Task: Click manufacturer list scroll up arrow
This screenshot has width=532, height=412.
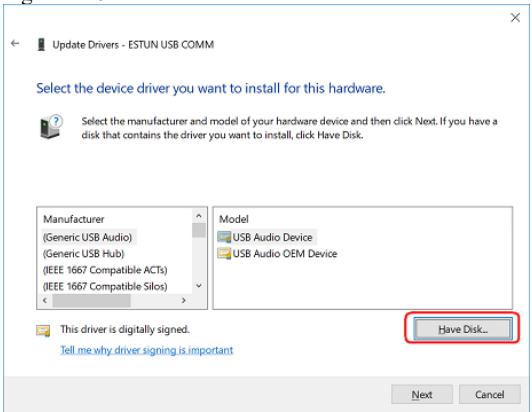Action: tap(199, 216)
